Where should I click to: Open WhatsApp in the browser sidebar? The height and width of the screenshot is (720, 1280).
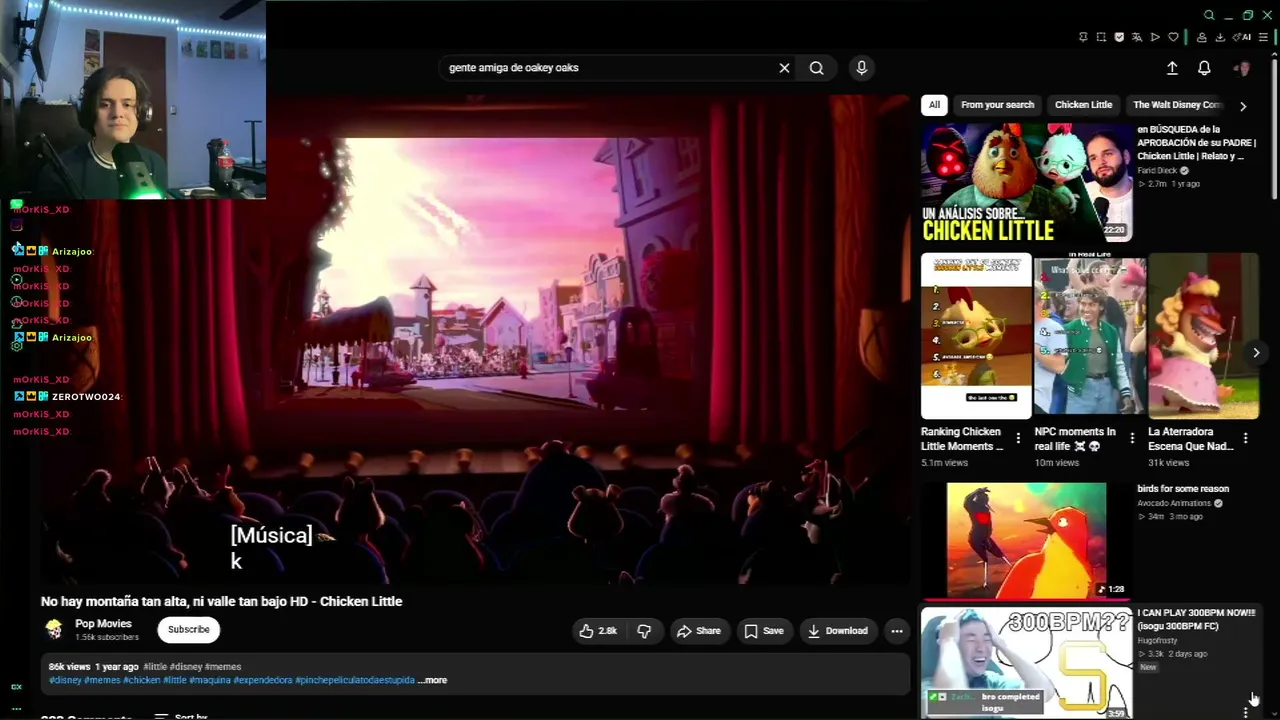click(x=16, y=206)
